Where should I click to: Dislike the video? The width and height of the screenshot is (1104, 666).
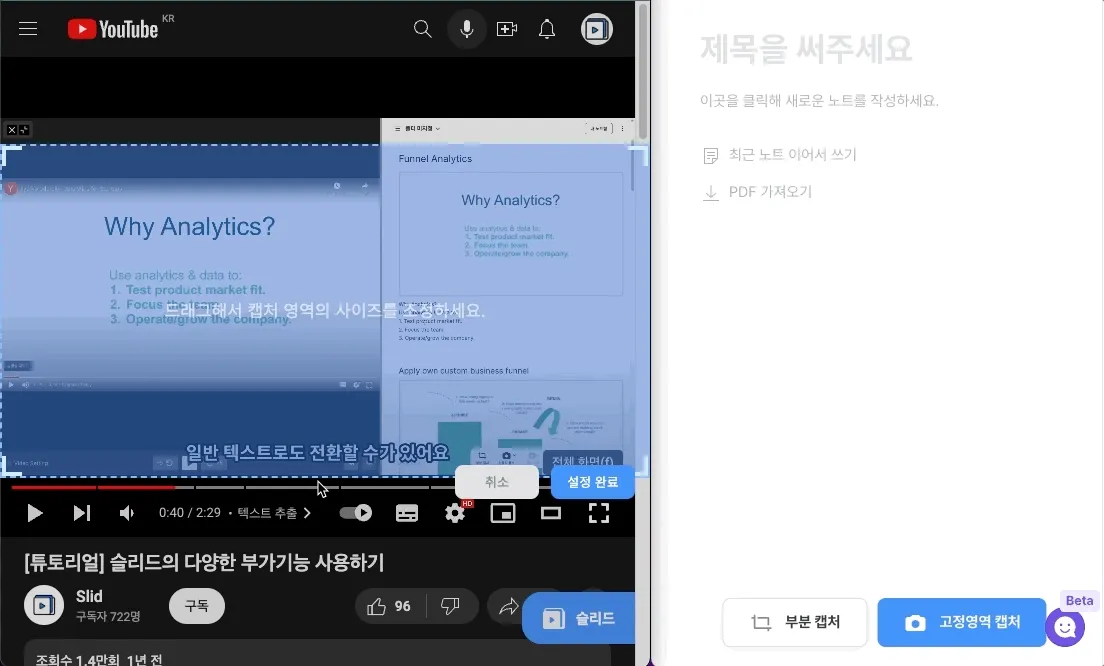450,606
